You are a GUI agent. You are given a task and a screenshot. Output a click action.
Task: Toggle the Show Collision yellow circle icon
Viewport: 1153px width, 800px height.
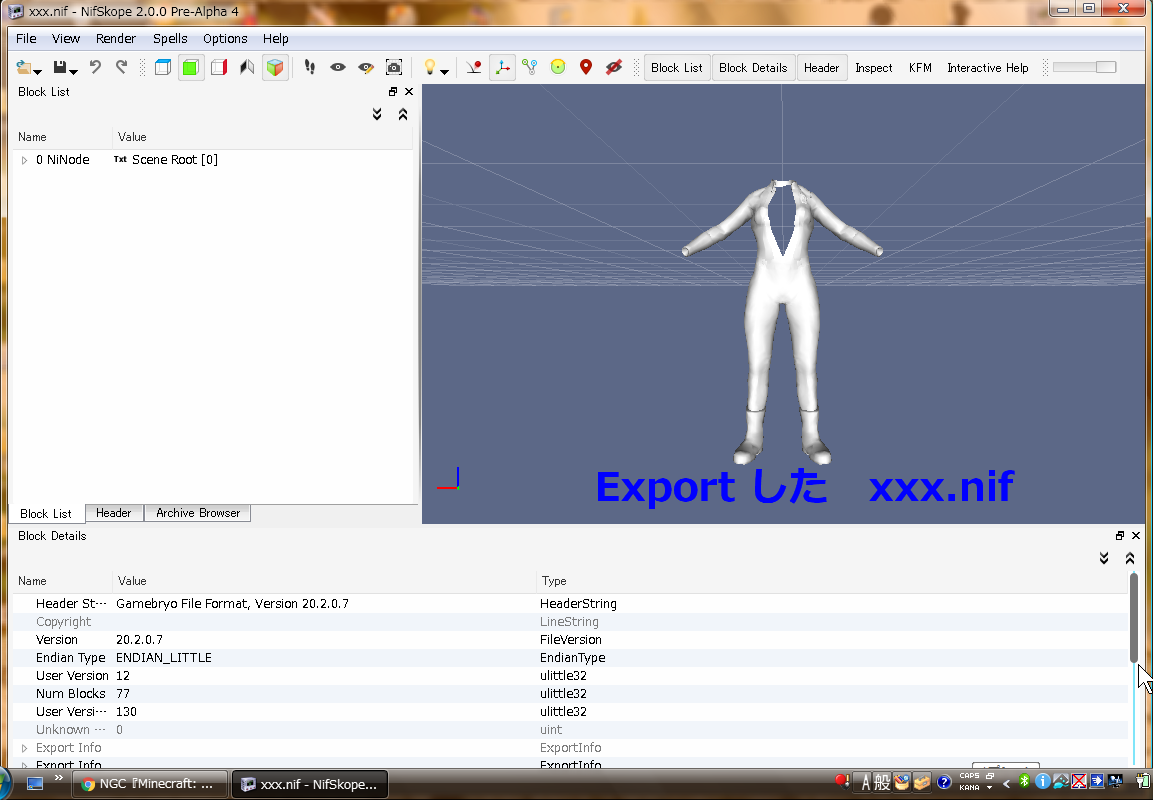(558, 68)
